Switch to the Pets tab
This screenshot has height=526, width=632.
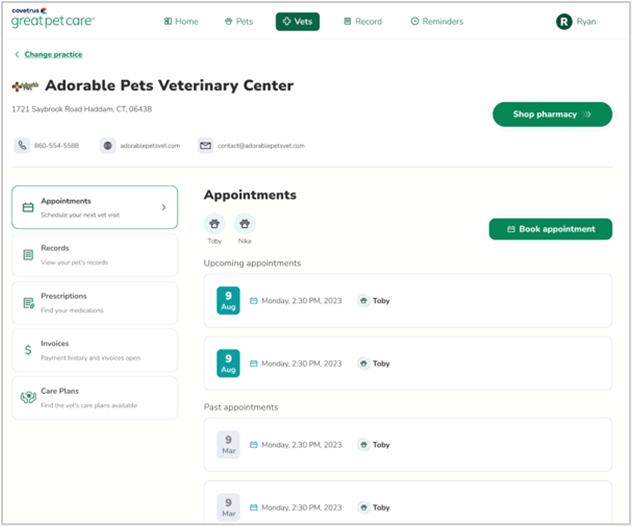(239, 21)
